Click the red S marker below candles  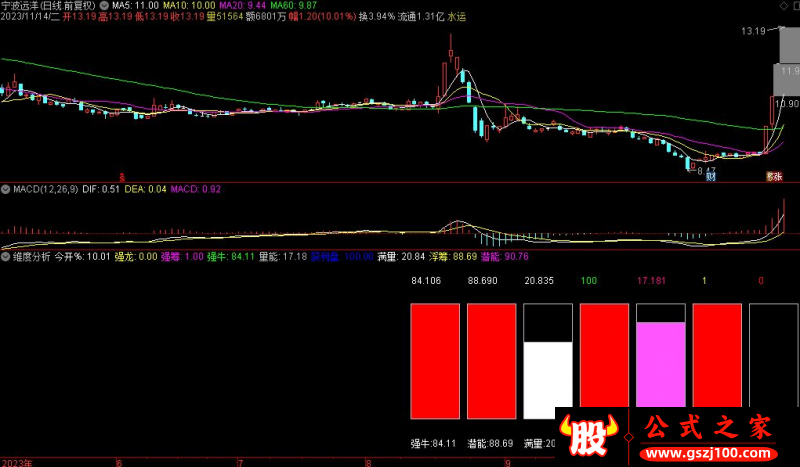pyautogui.click(x=122, y=178)
